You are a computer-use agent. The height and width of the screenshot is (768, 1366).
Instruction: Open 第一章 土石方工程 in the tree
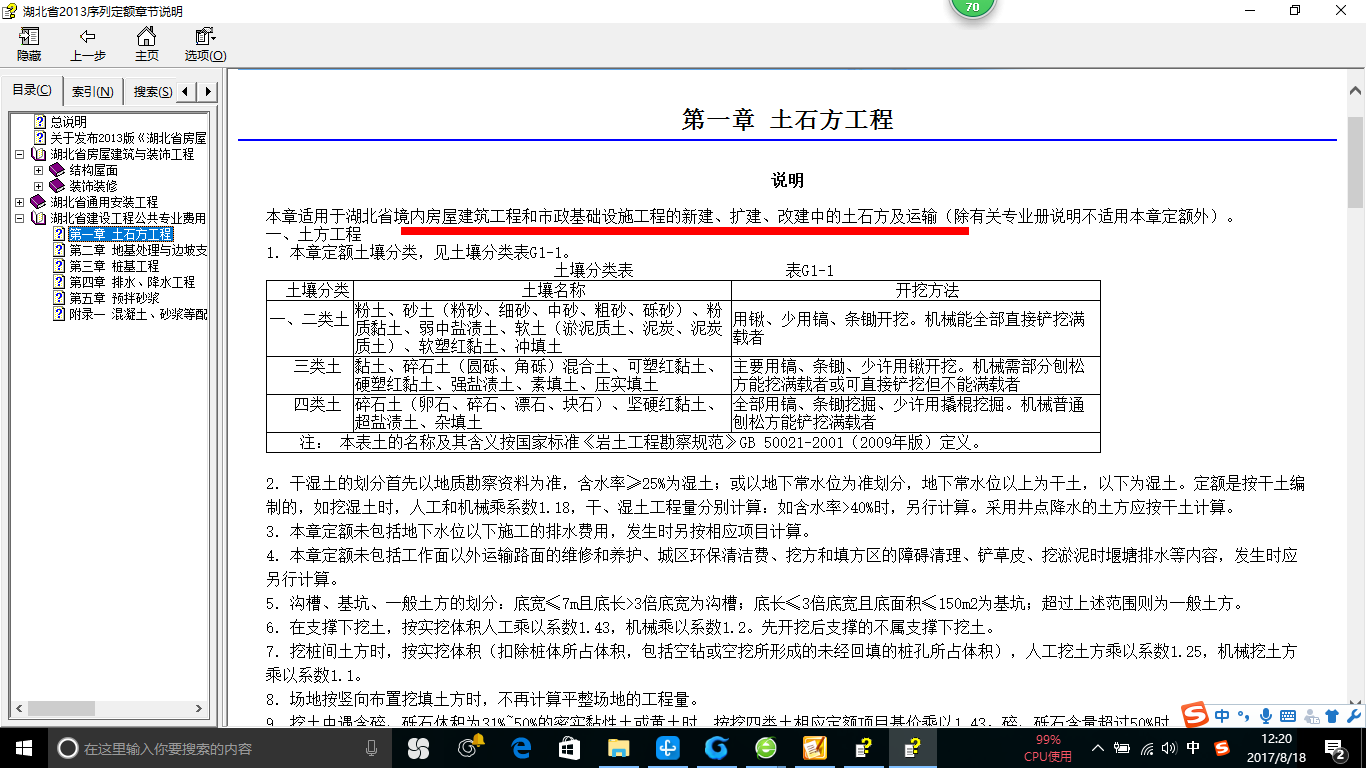[x=121, y=234]
